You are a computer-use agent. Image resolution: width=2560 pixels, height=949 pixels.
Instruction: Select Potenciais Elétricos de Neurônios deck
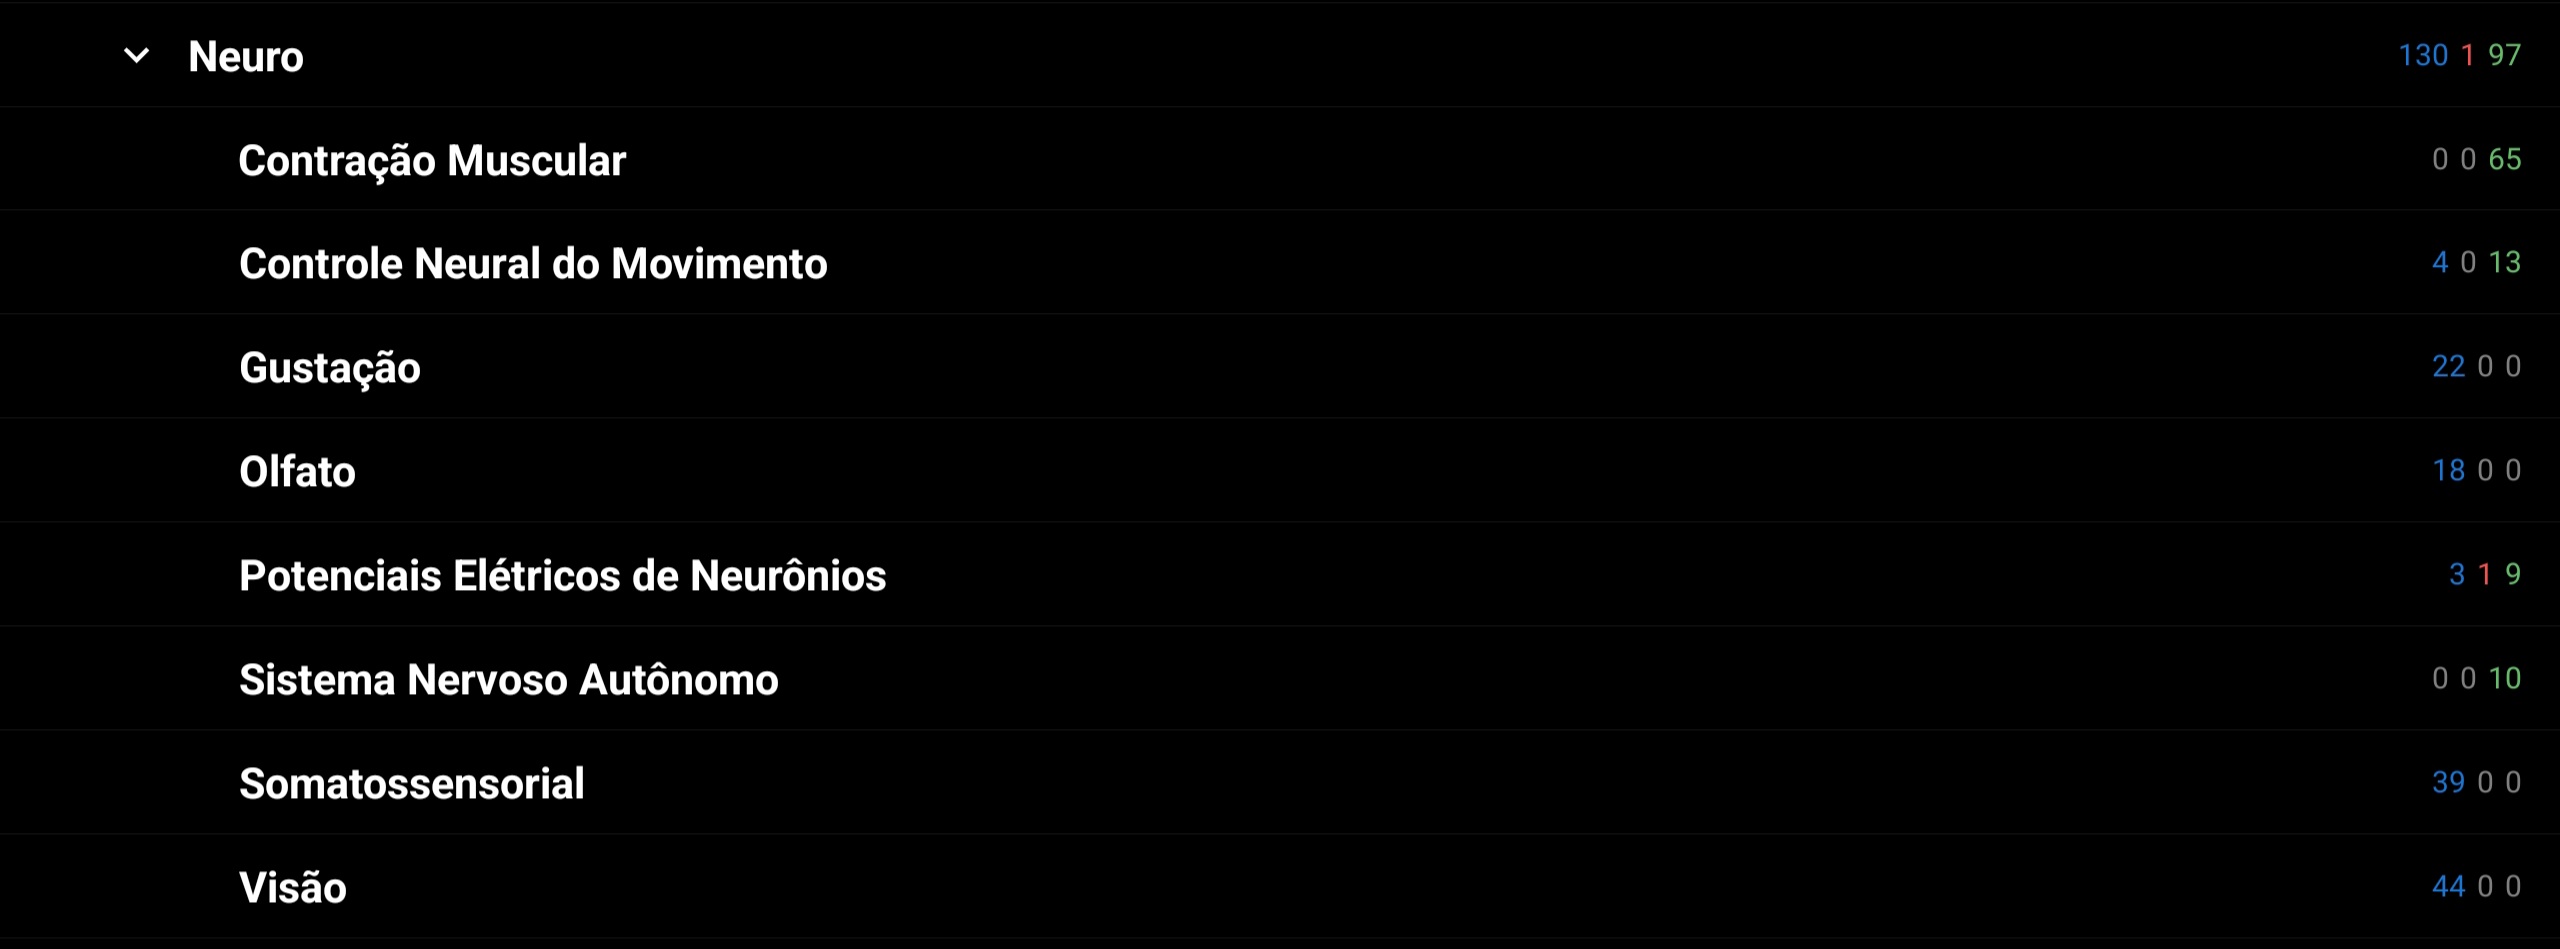563,576
